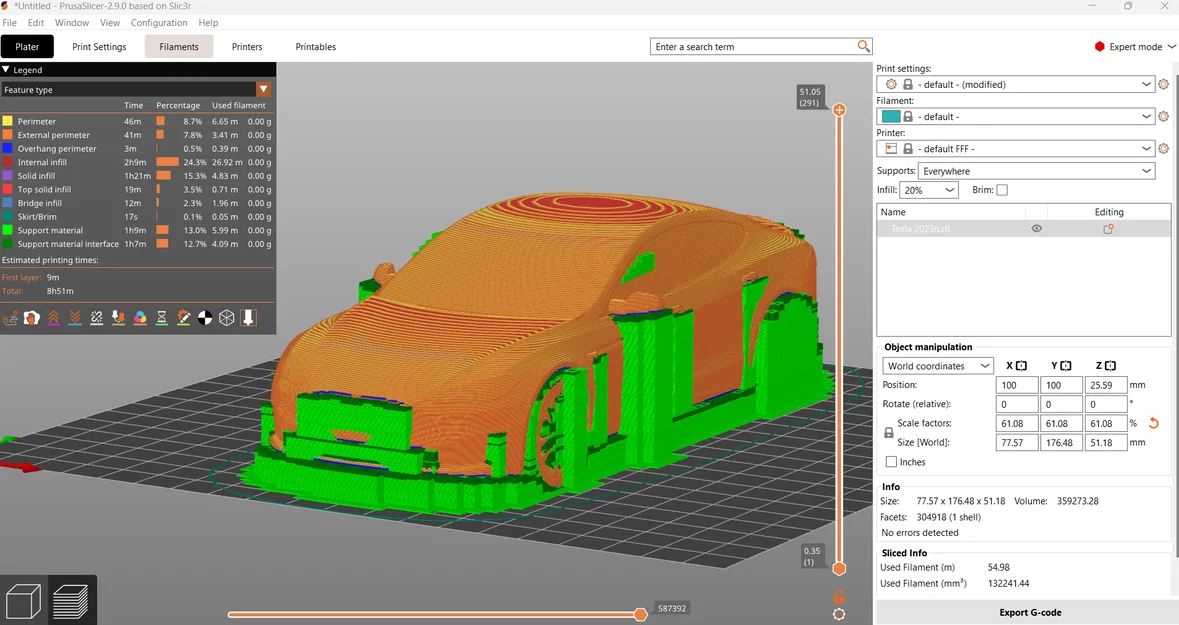Open Filament preset dropdown

(x=1016, y=117)
